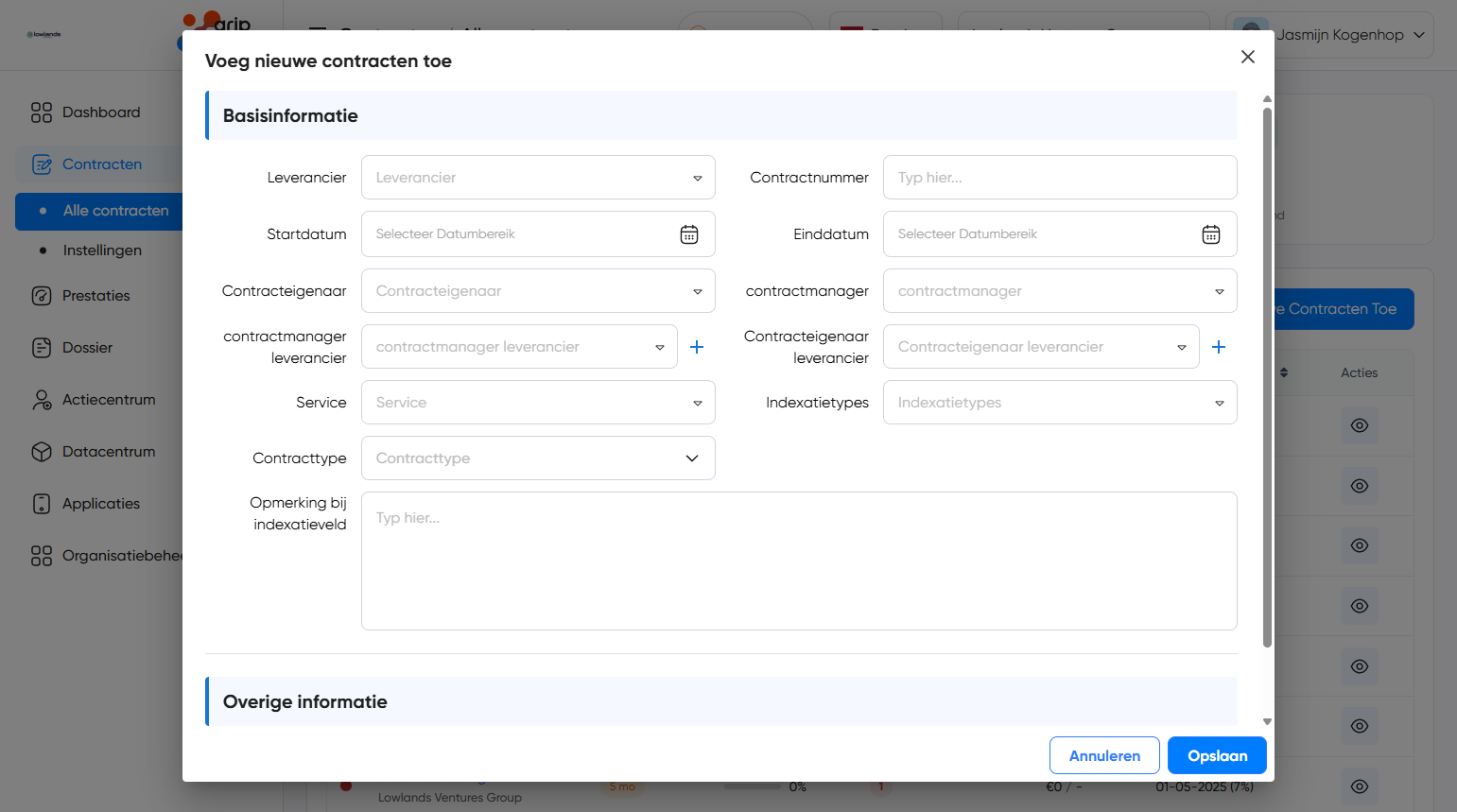Expand the Indexatietypes dropdown

[1059, 402]
